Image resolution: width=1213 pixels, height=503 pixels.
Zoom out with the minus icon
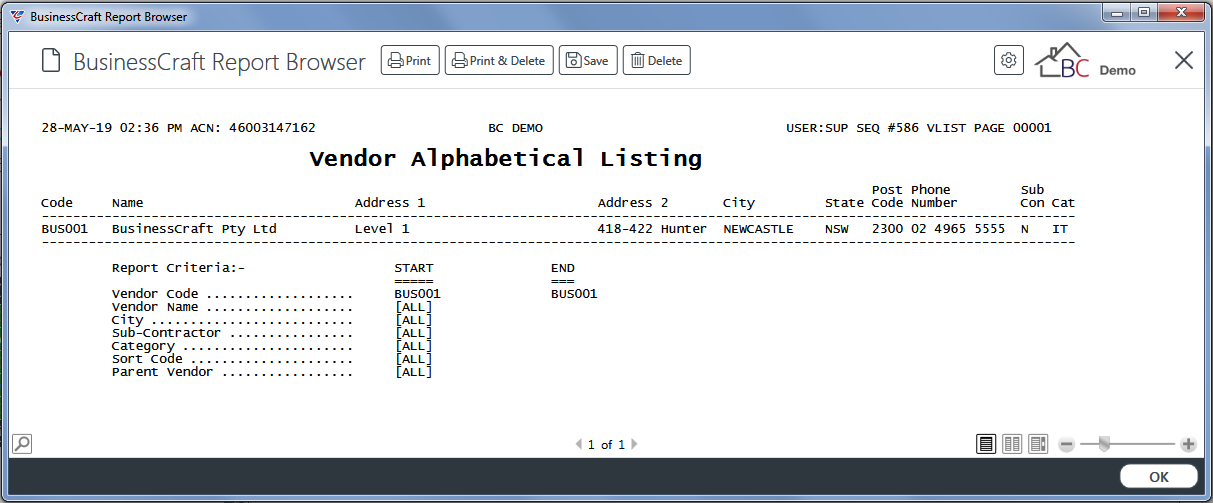1067,444
